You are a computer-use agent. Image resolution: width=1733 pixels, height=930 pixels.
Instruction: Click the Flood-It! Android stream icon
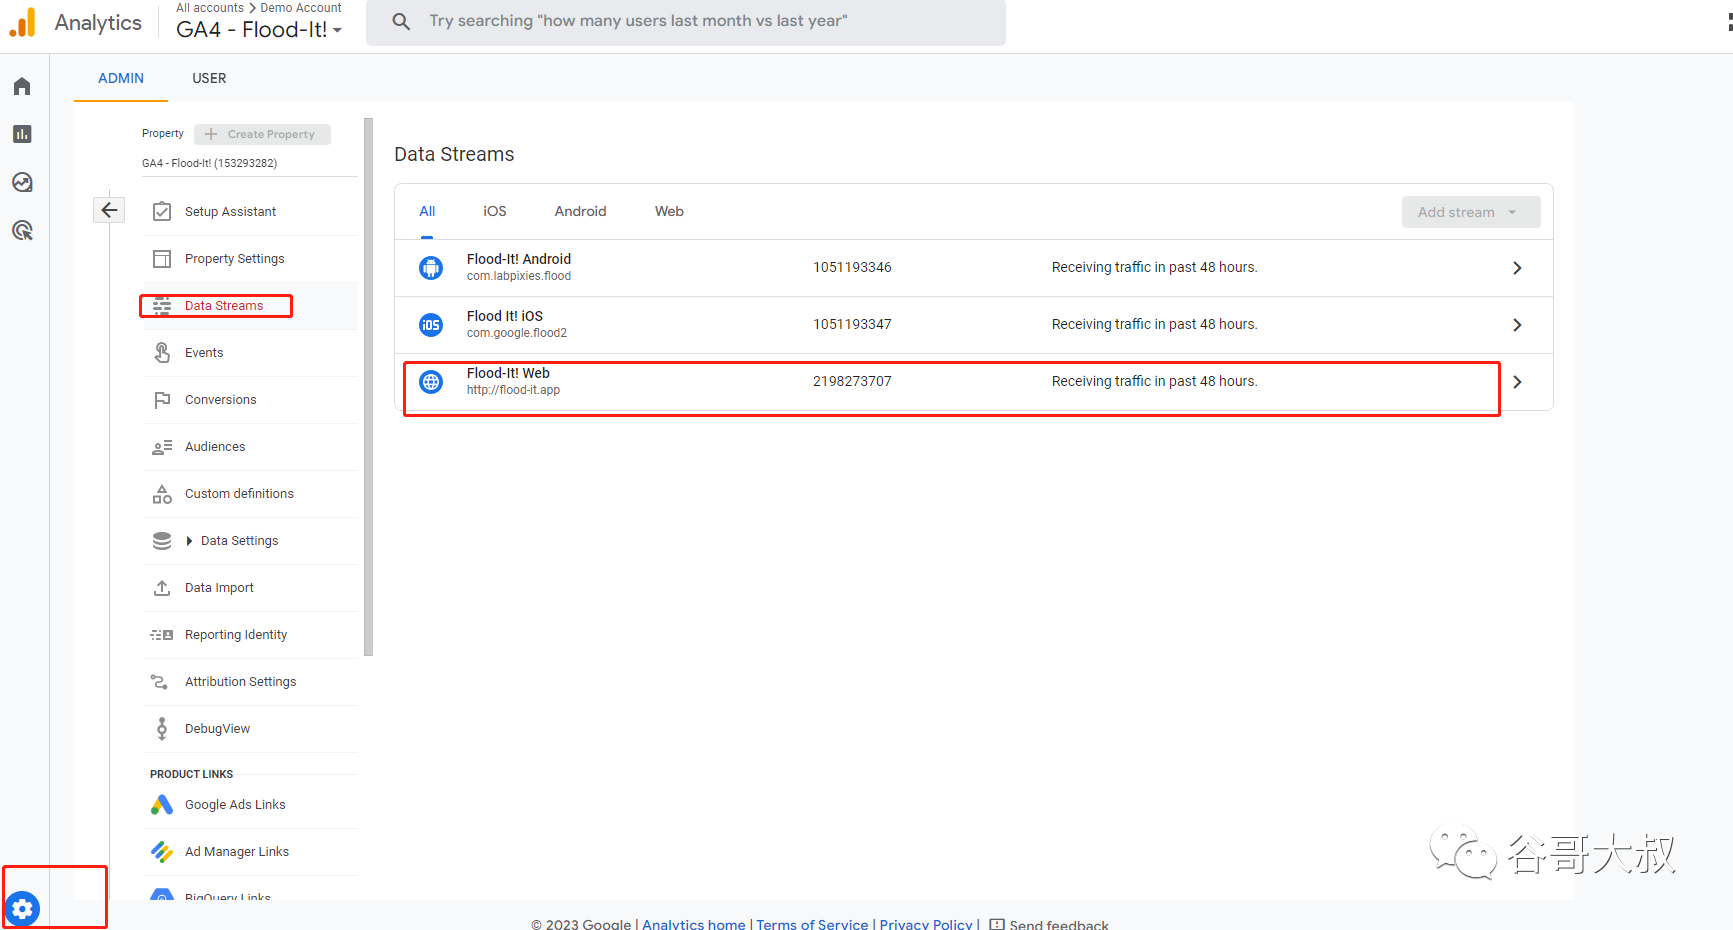[x=431, y=268]
